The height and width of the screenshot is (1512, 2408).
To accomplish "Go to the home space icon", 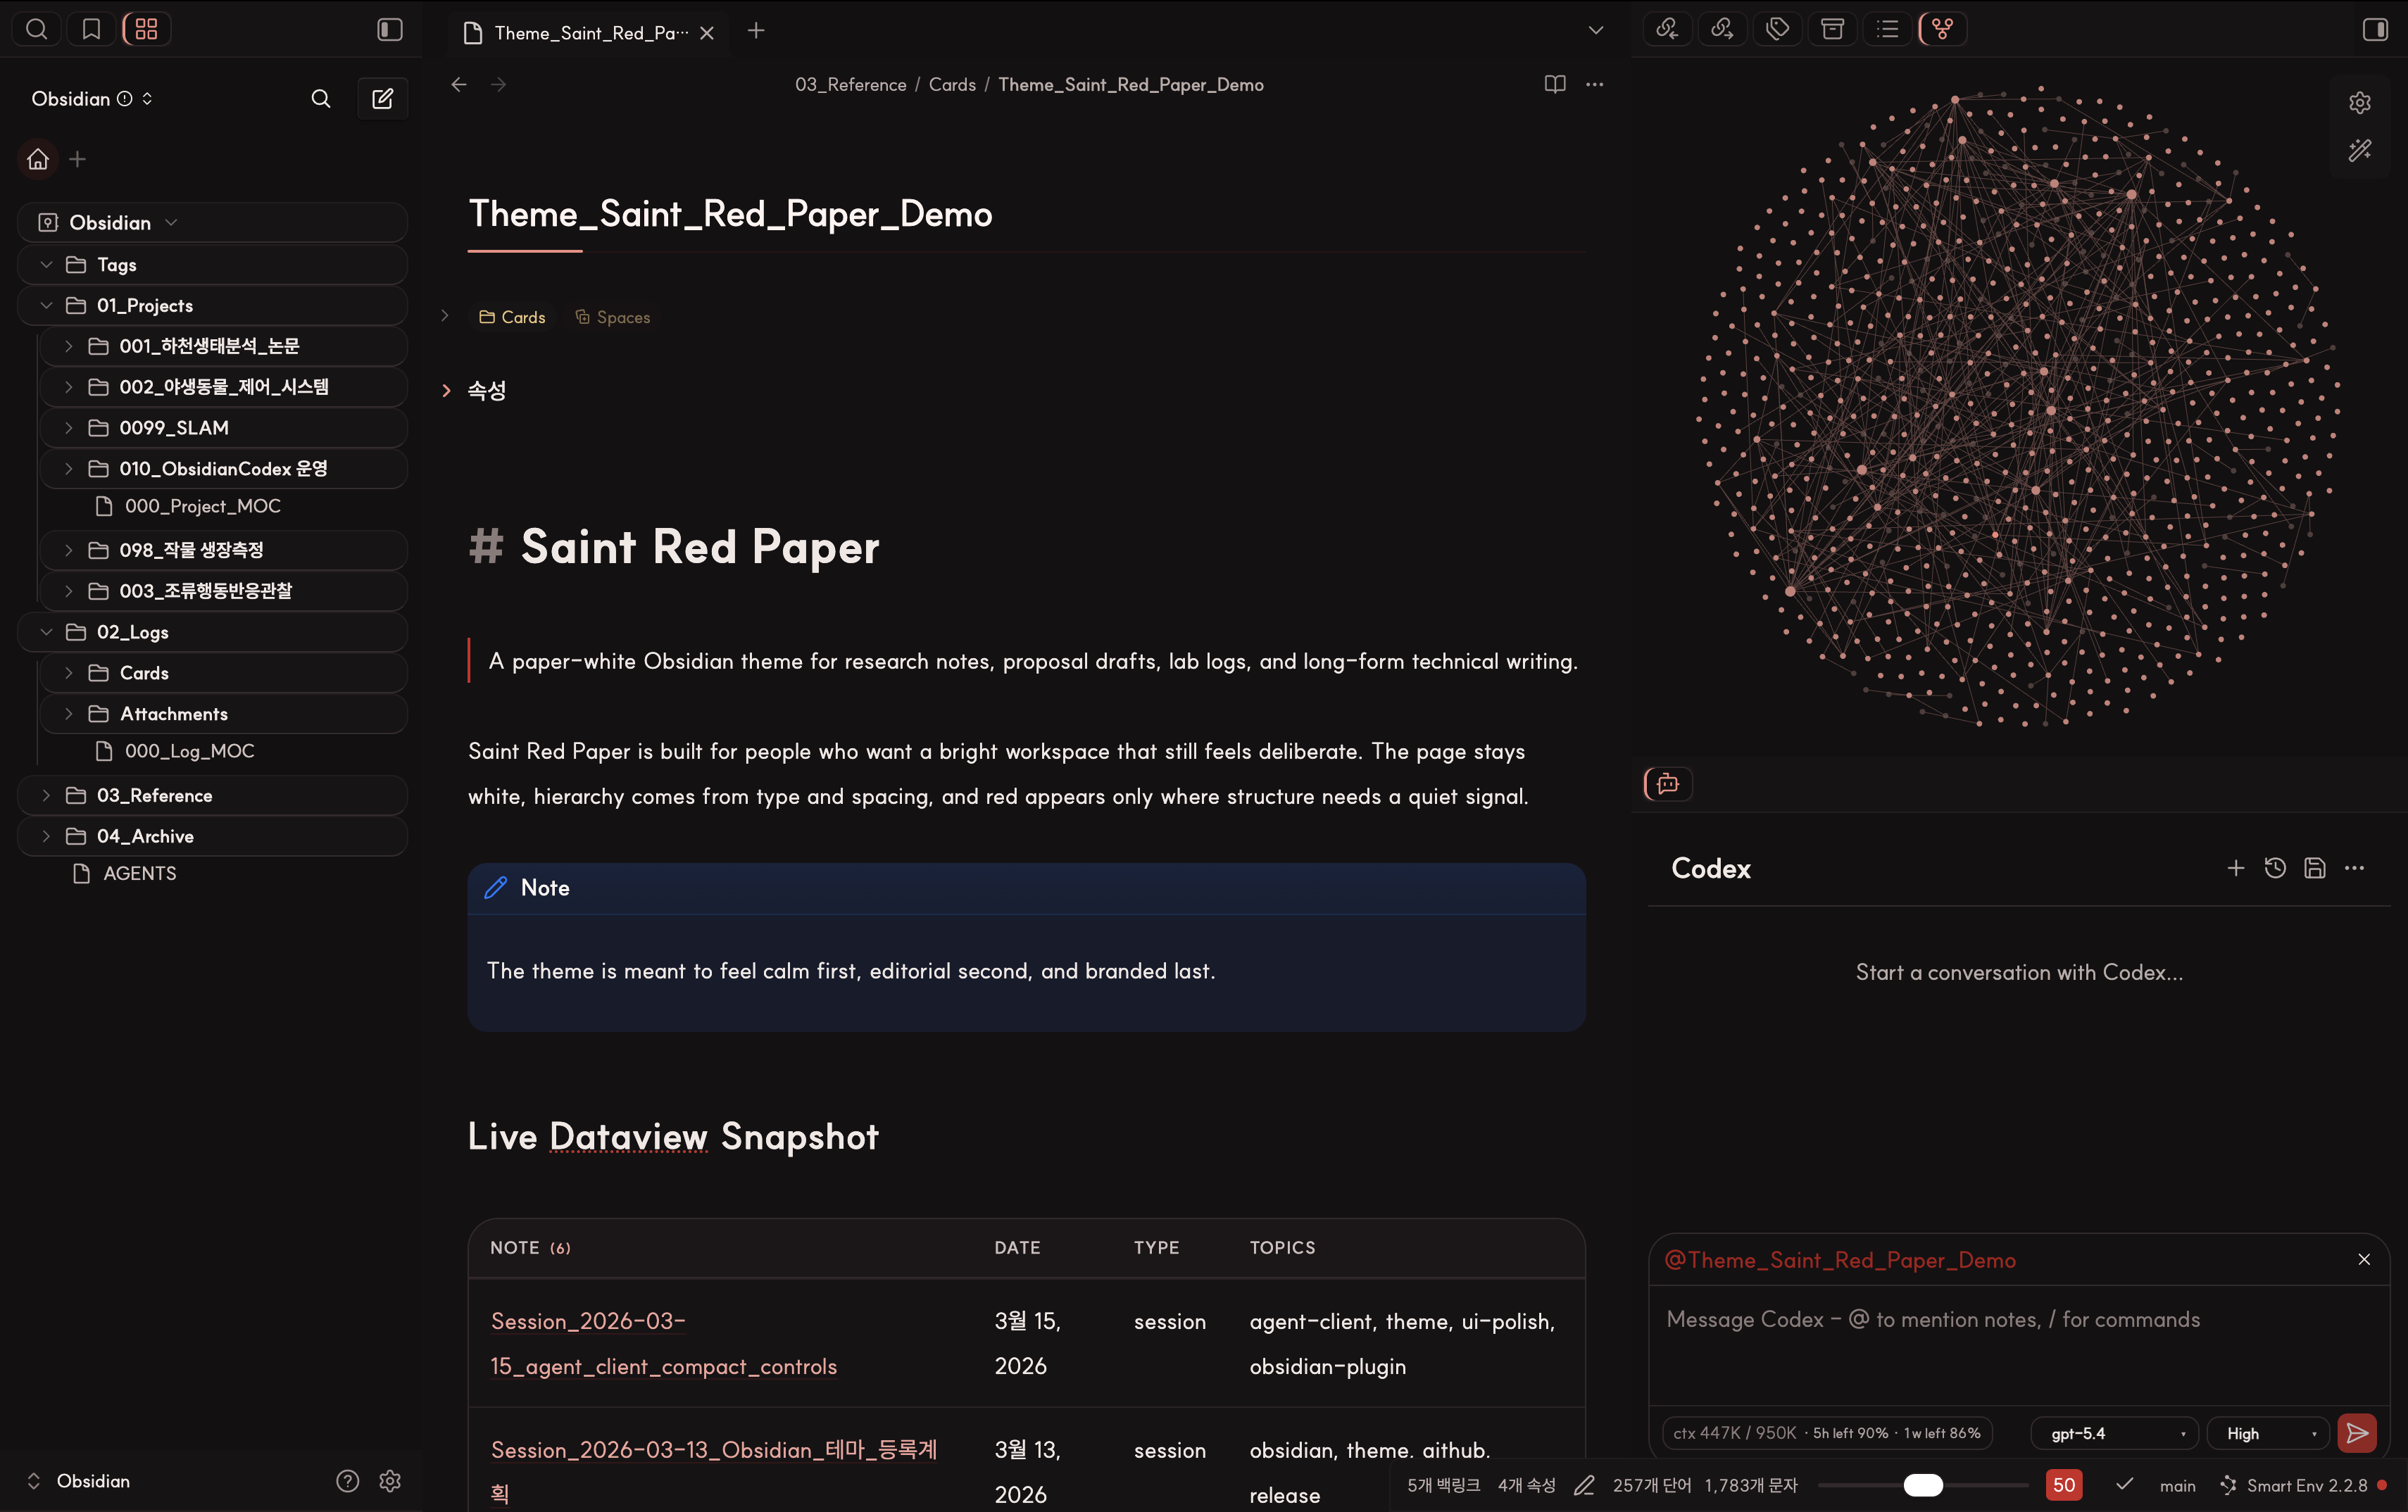I will [38, 159].
